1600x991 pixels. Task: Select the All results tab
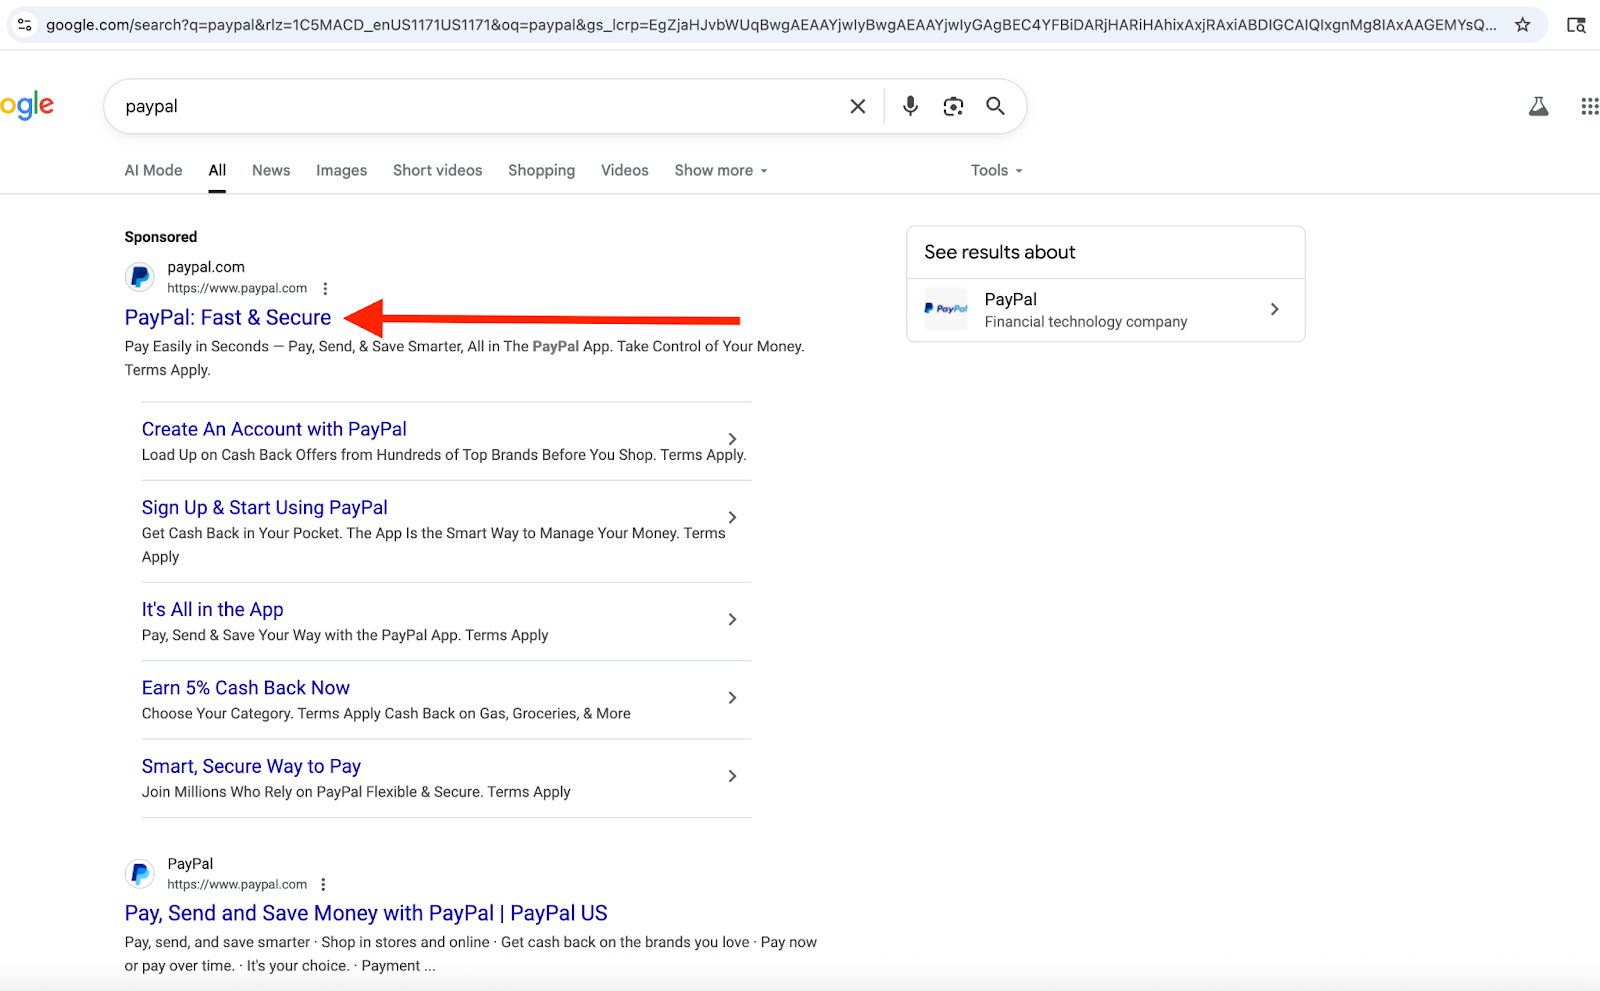(x=217, y=170)
